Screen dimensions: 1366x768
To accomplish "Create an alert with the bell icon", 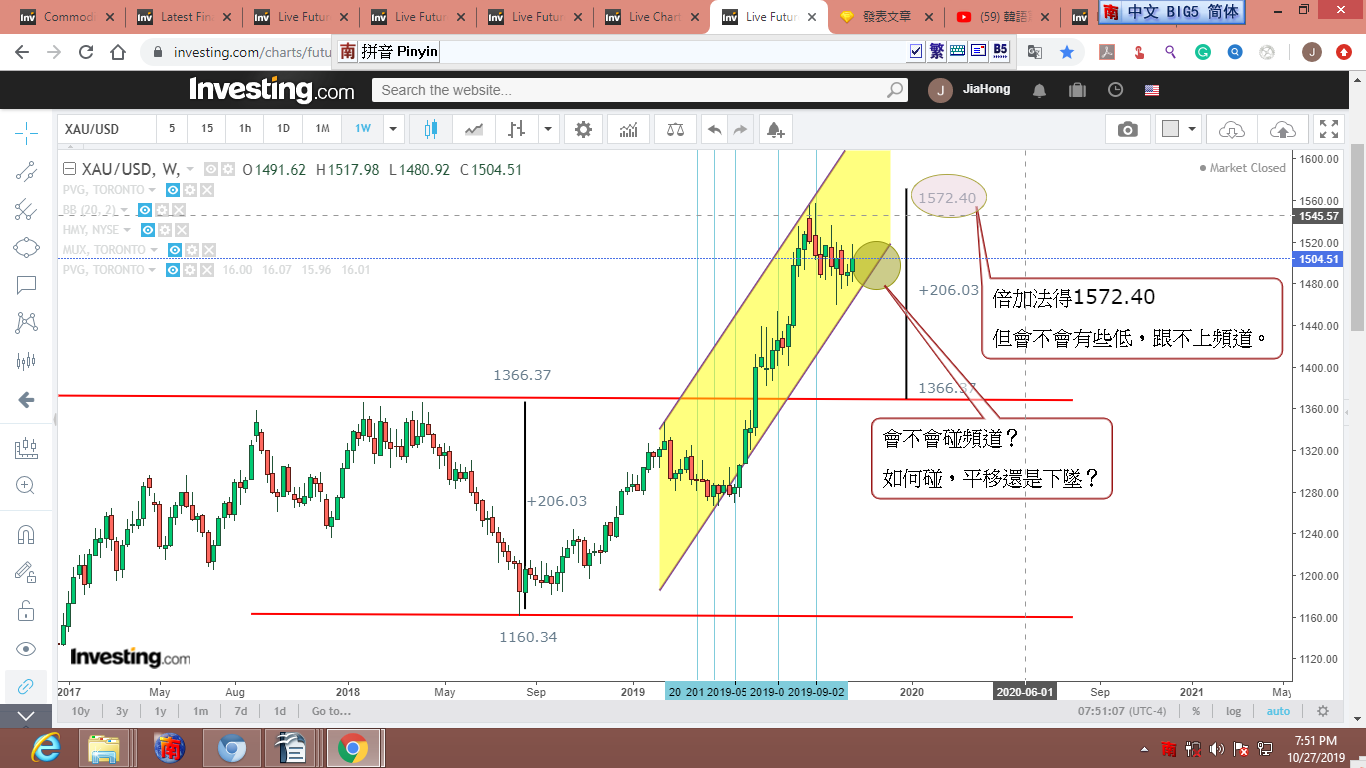I will click(775, 129).
